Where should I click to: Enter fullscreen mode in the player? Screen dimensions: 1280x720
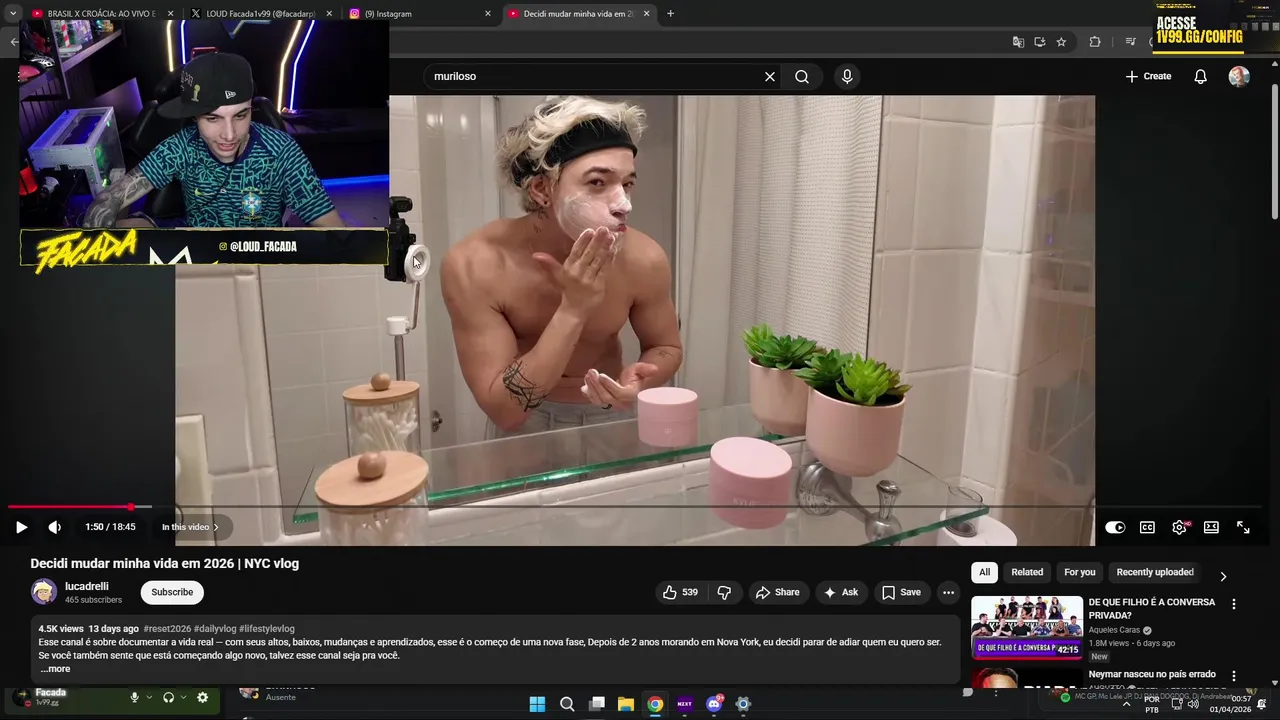coord(1243,527)
